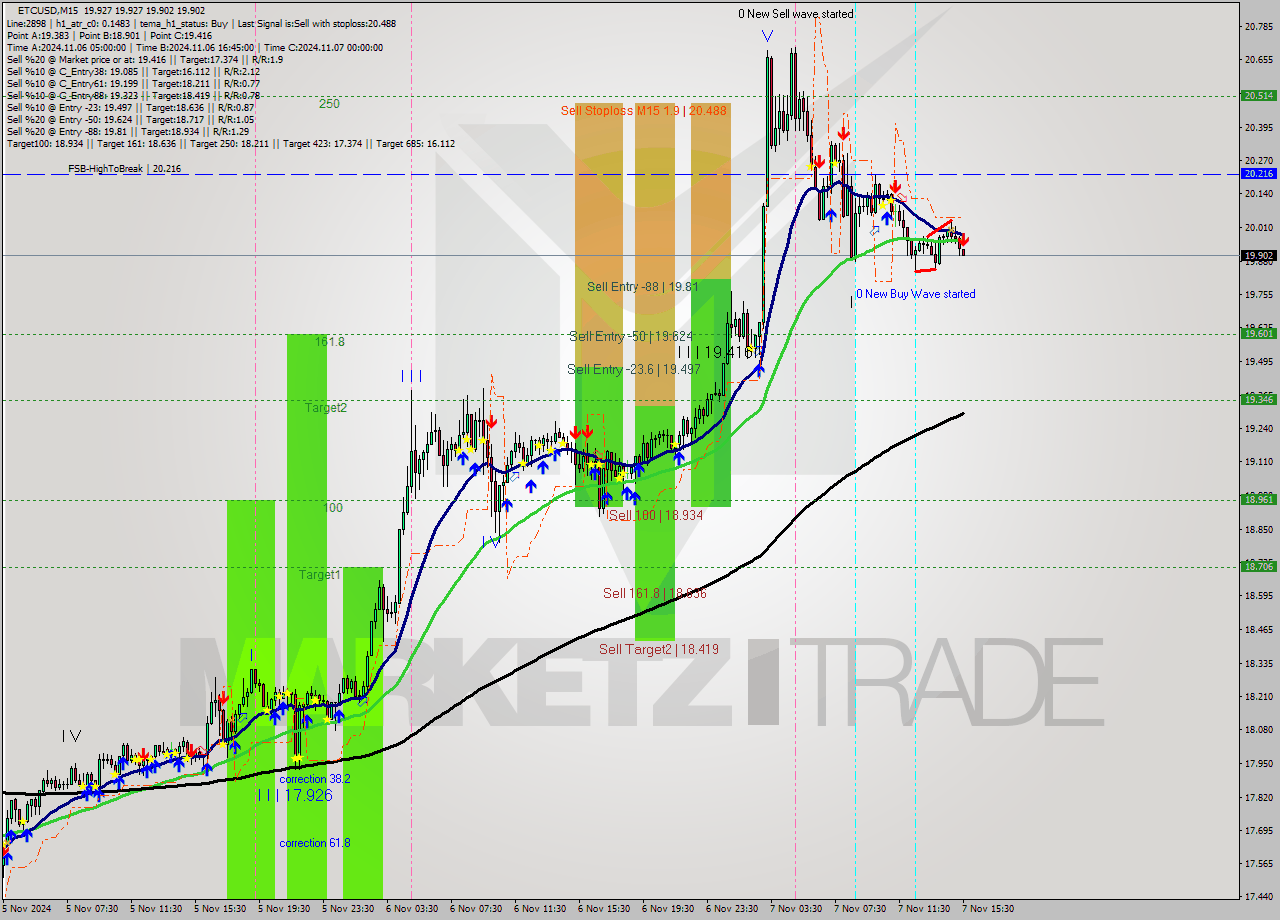This screenshot has width=1280, height=920.
Task: Click the '161.8' Fibonacci label
Action: (330, 342)
